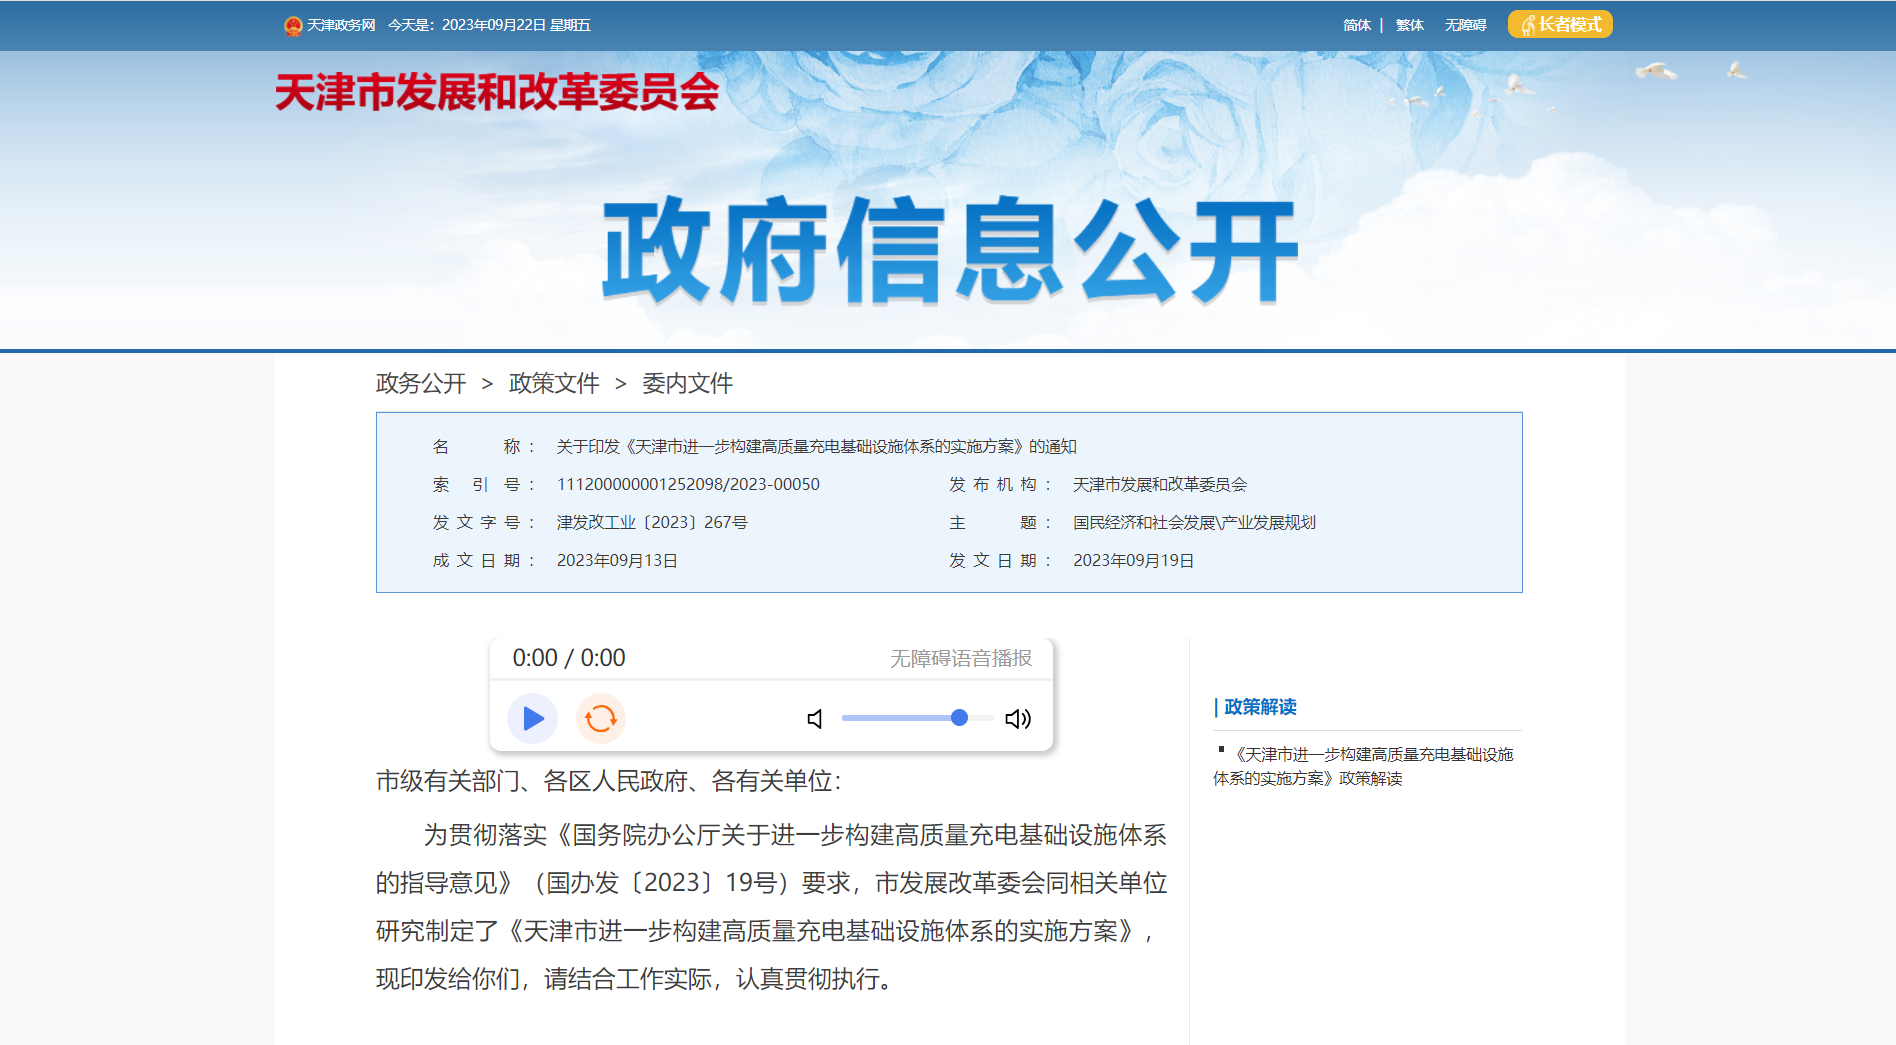Open 无障碍 accessibility mode
This screenshot has height=1045, width=1896.
(x=1465, y=25)
